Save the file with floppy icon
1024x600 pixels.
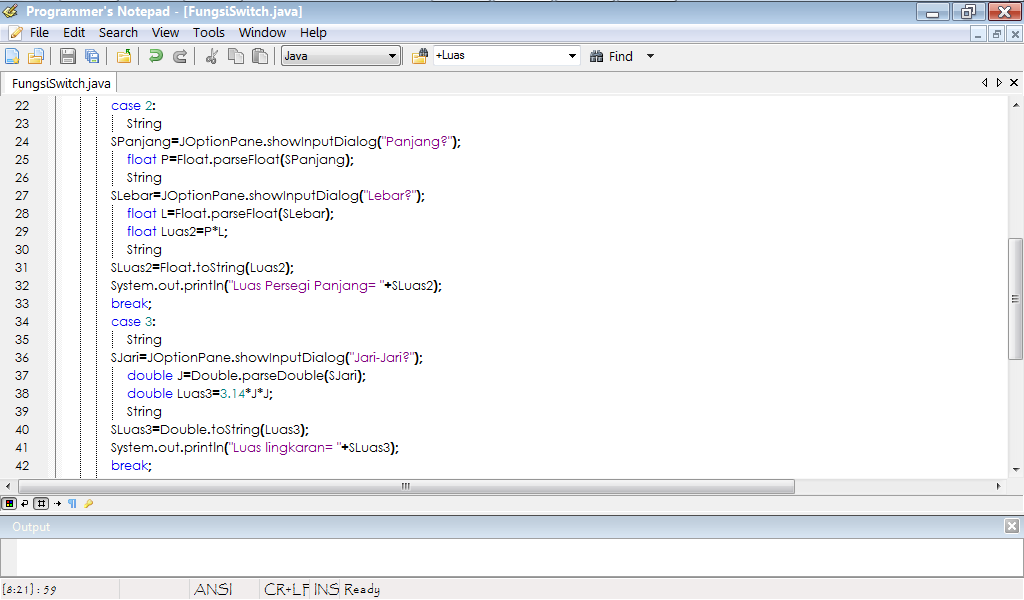67,56
